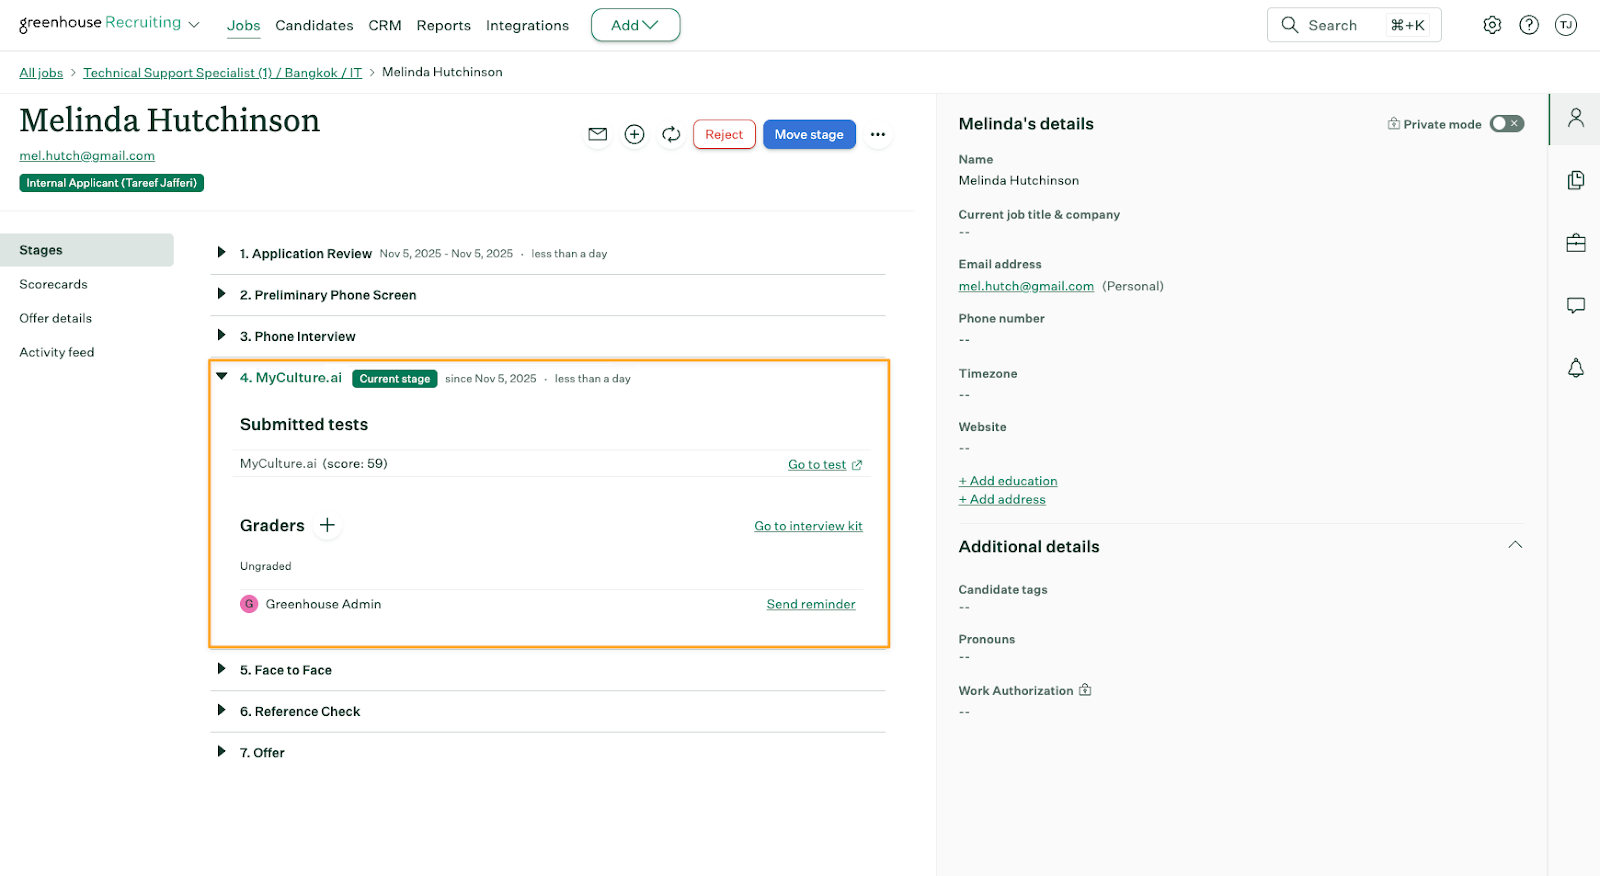Collapse the MyCulture.ai stage
Screen dimensions: 1600x876
pyautogui.click(x=222, y=377)
